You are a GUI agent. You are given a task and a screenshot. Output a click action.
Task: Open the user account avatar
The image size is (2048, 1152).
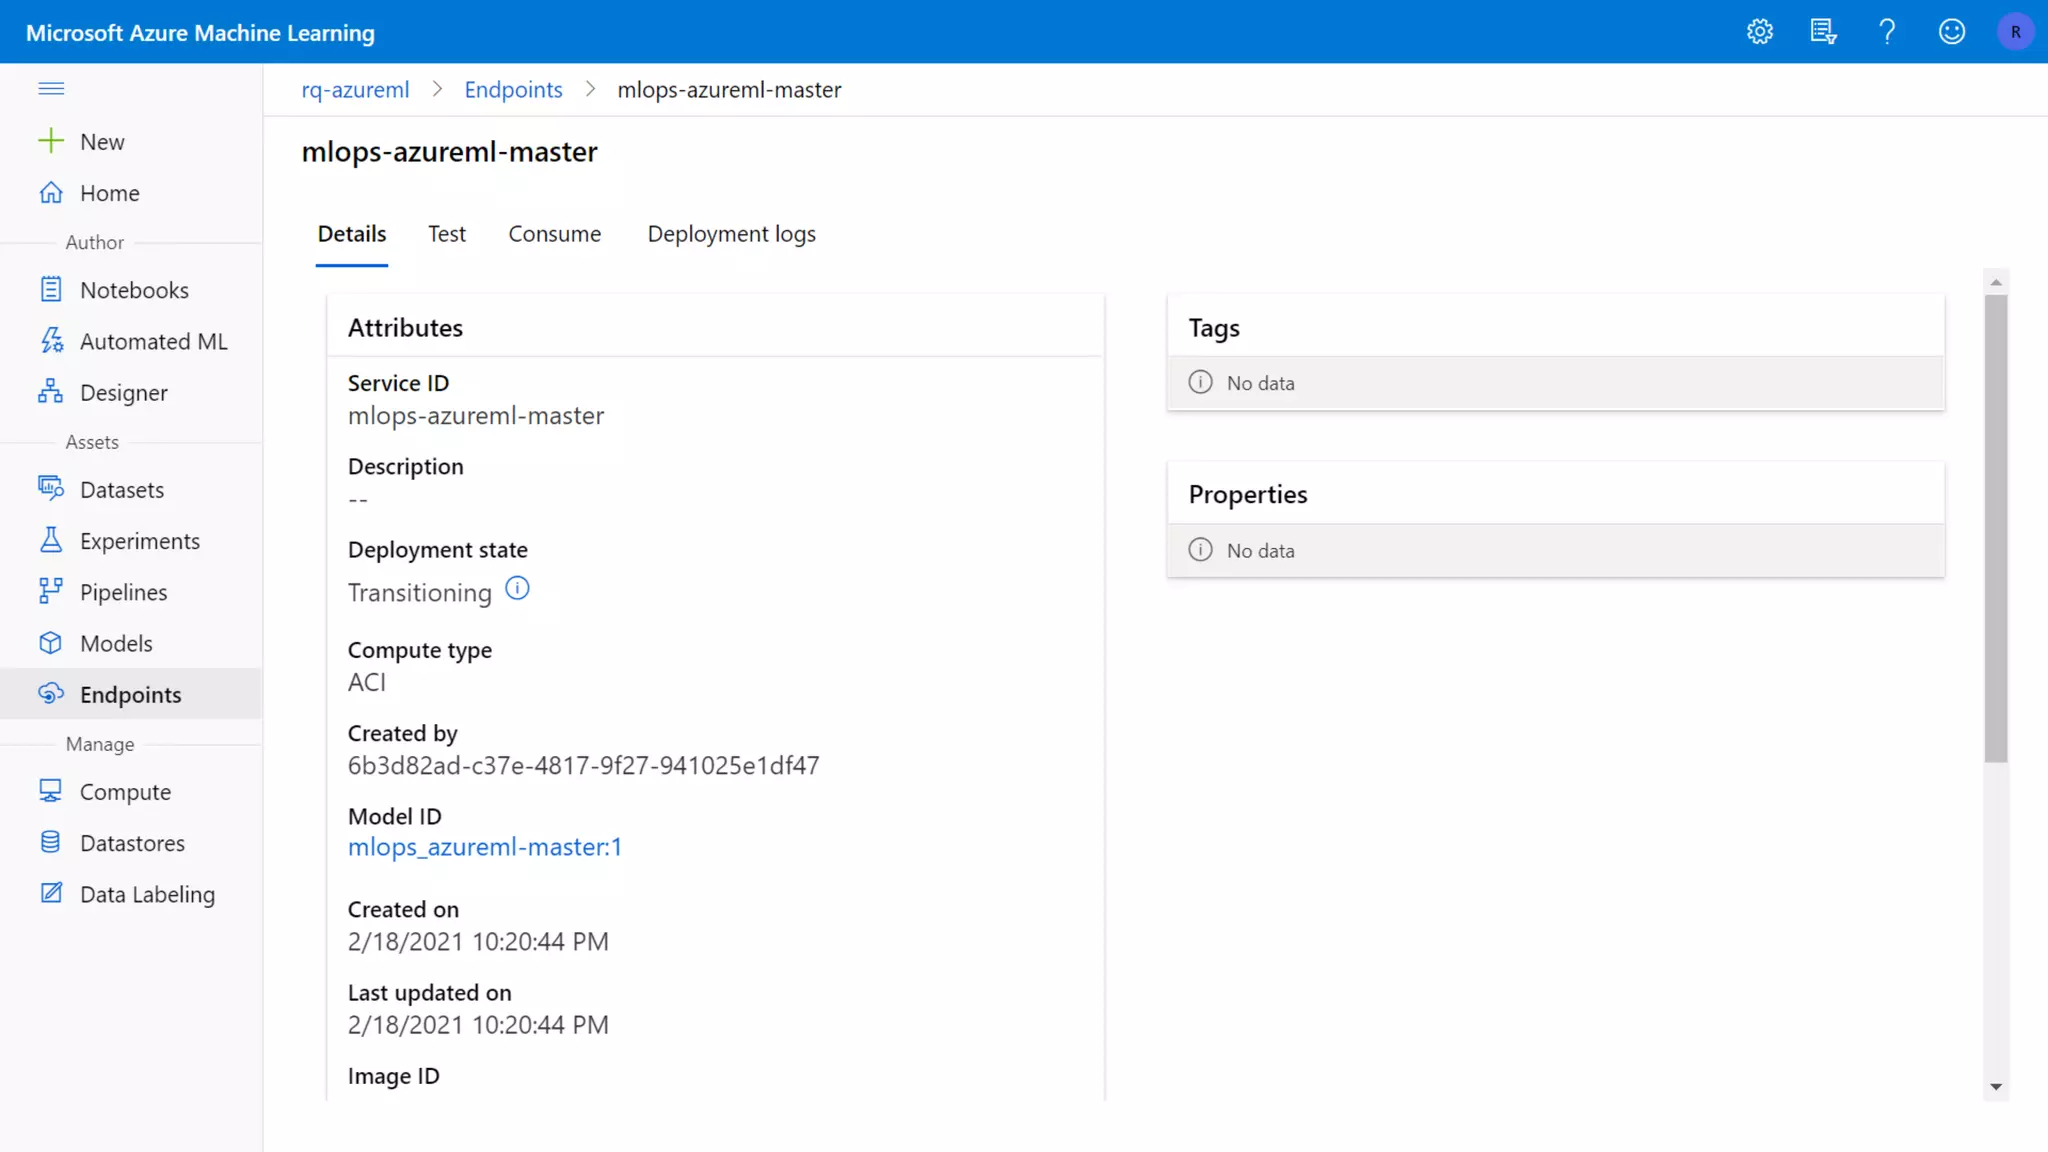[x=2015, y=32]
